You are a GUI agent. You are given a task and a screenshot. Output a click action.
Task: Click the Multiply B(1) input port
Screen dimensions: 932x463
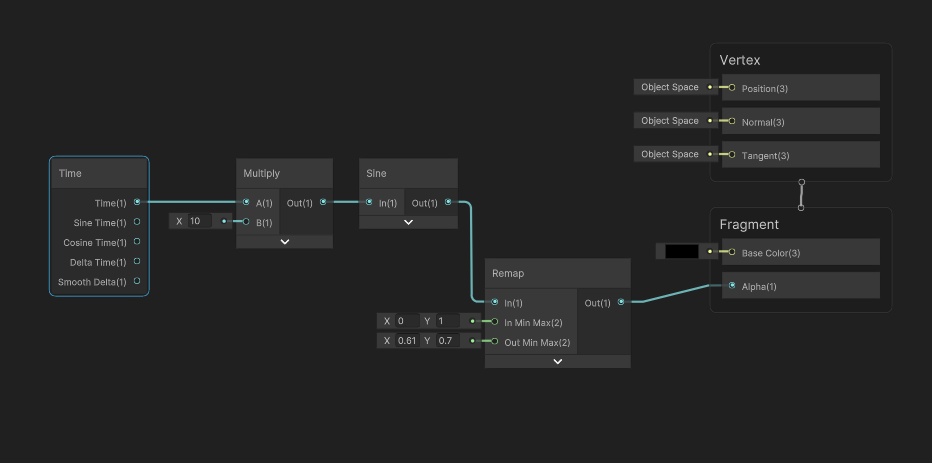(x=246, y=222)
